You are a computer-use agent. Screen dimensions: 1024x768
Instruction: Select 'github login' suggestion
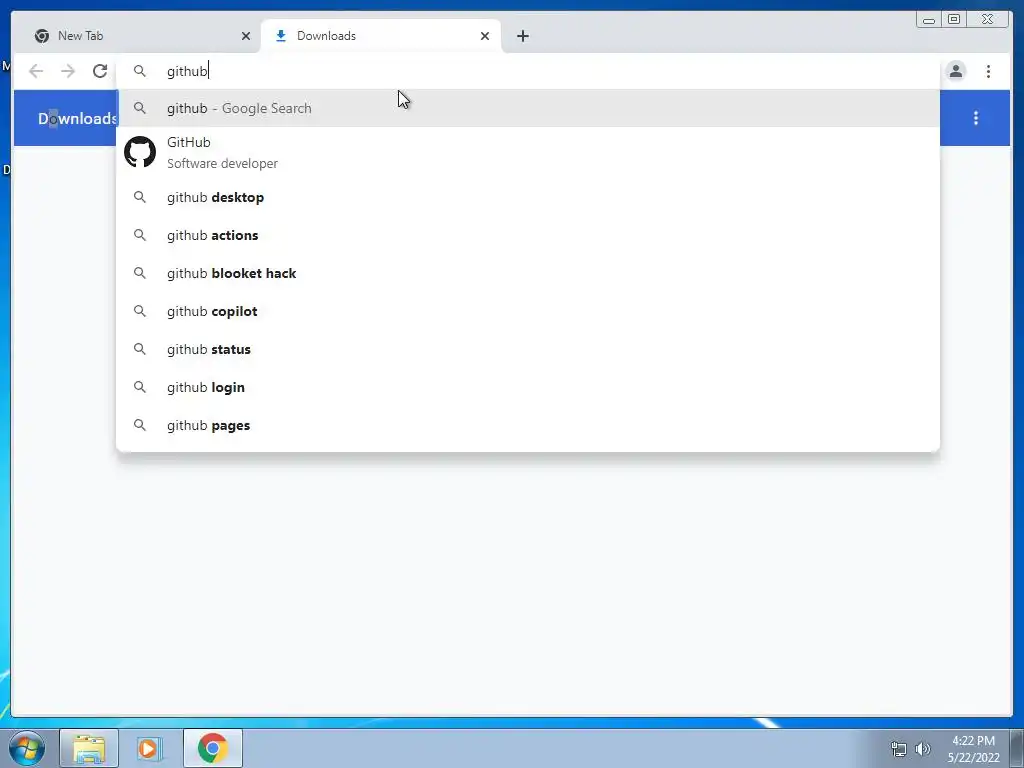528,387
